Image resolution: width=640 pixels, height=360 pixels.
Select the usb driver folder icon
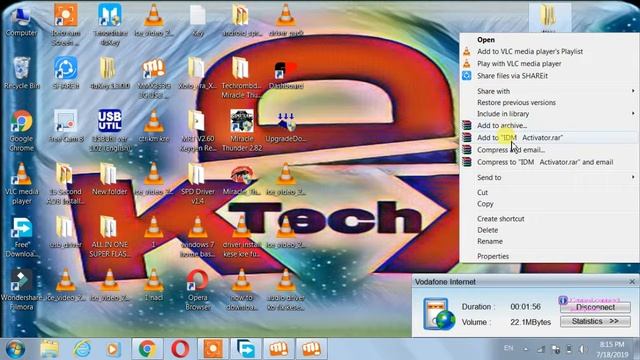tap(65, 233)
